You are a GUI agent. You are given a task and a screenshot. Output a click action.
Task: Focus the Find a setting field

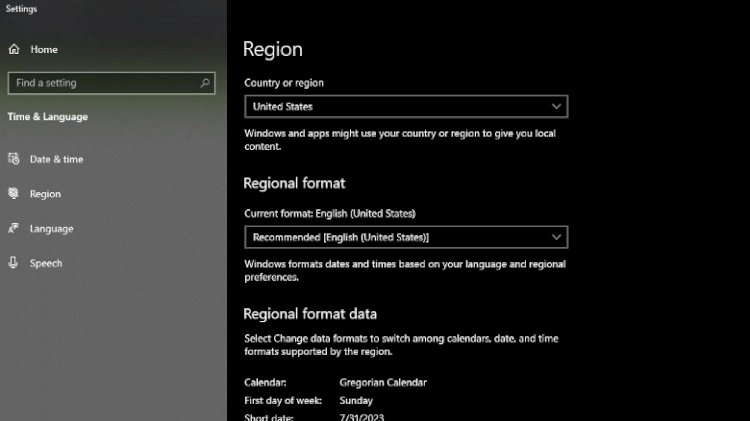point(111,83)
